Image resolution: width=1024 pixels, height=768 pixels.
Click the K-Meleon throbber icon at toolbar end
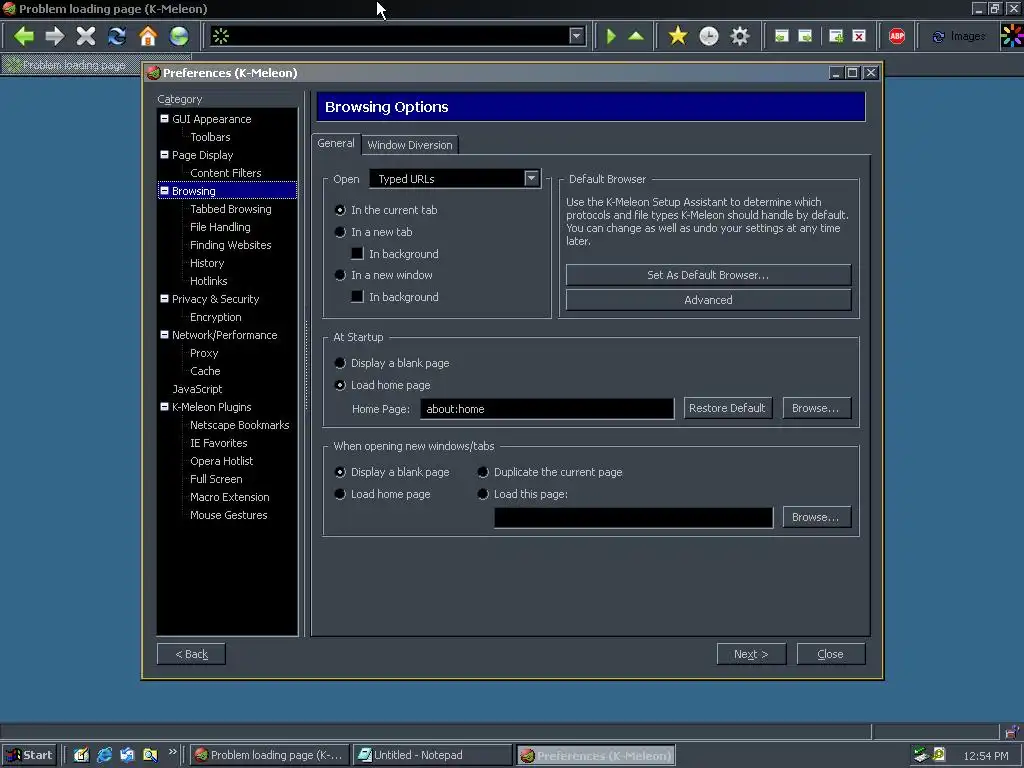1012,35
